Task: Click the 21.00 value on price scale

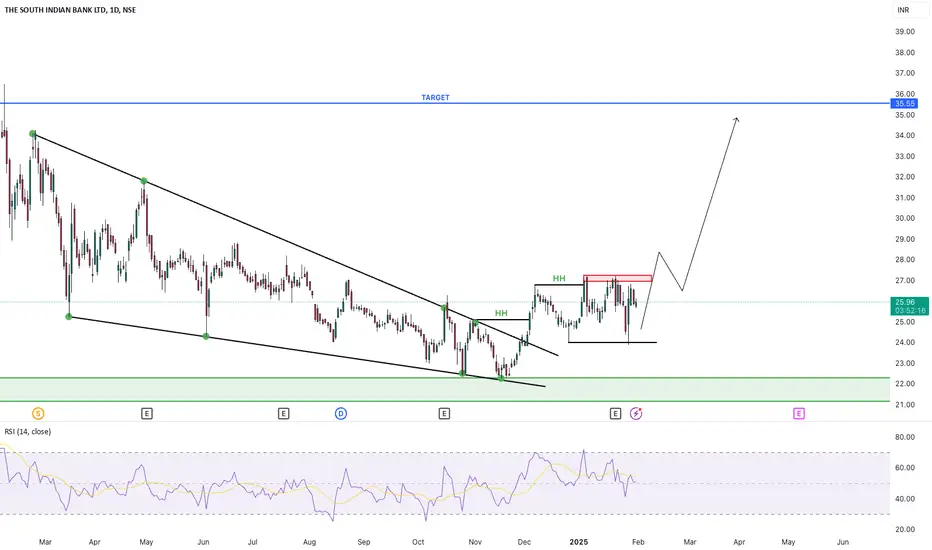Action: click(905, 405)
